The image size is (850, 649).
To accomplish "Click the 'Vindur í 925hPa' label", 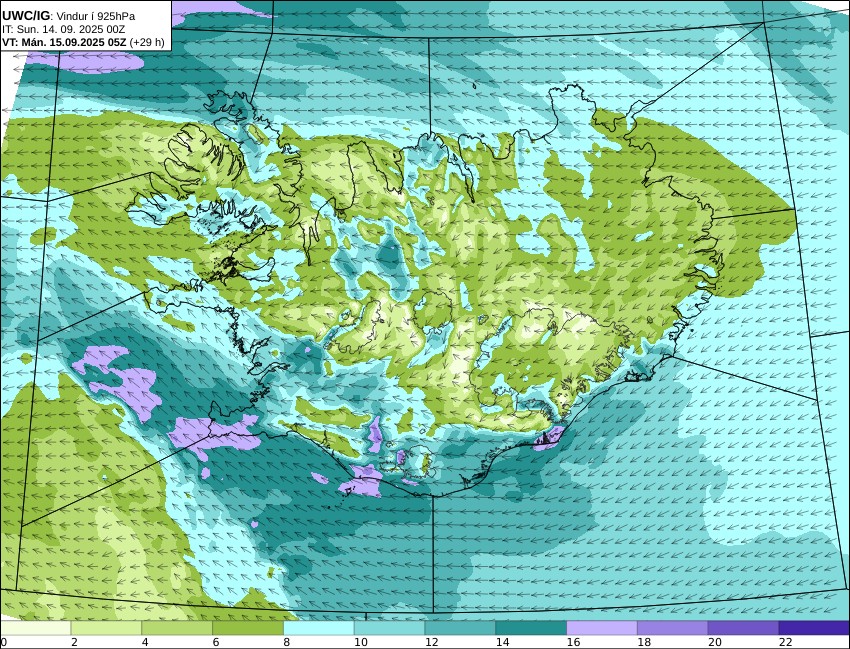I will tap(96, 16).
